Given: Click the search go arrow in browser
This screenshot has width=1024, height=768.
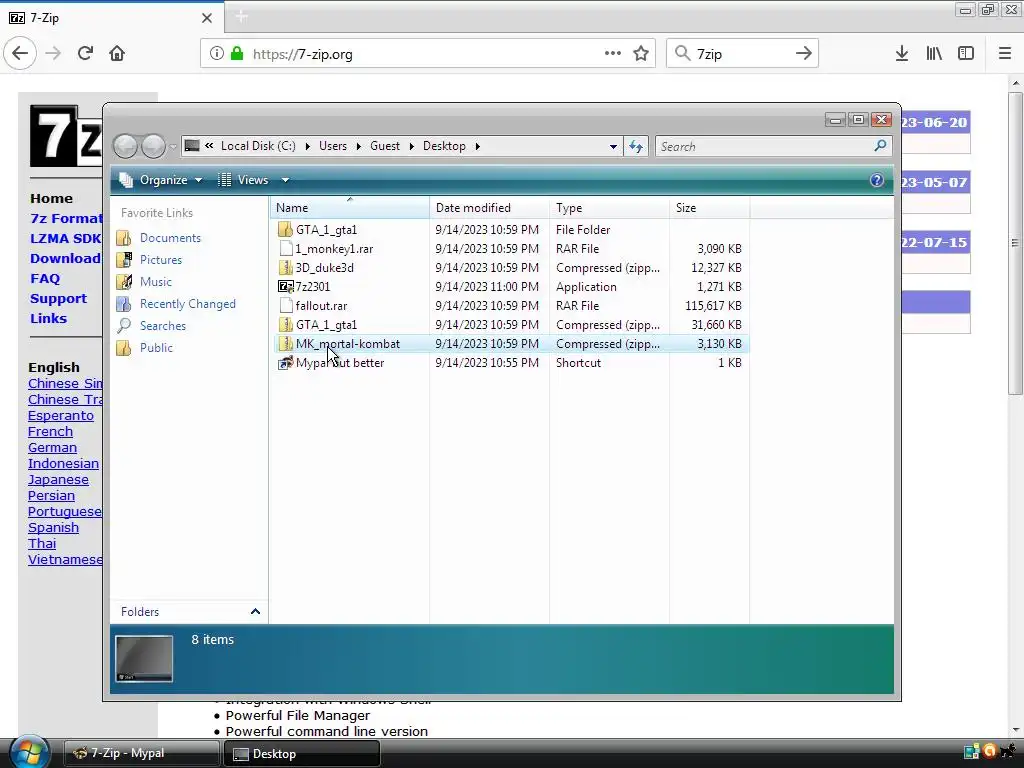Looking at the screenshot, I should (804, 54).
